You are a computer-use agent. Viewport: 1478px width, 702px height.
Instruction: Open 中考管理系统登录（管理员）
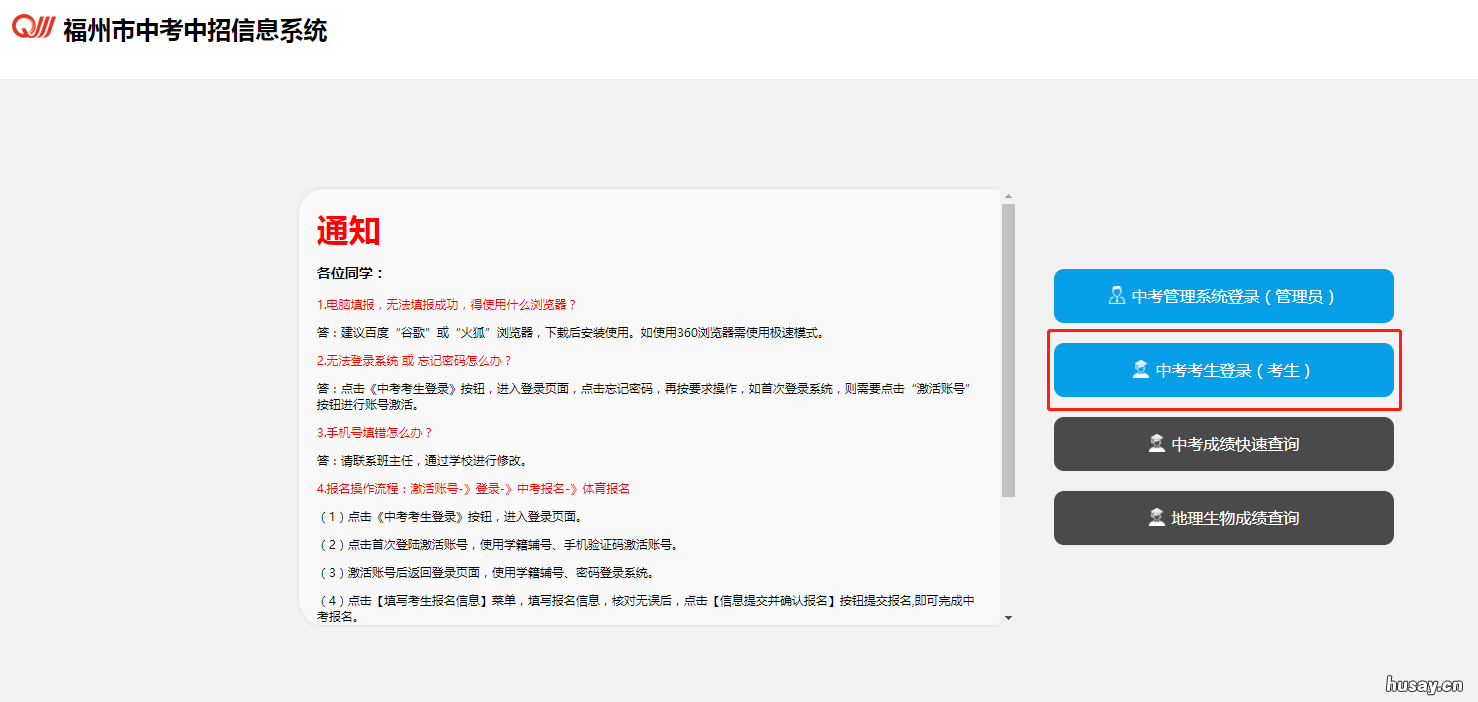(x=1223, y=295)
